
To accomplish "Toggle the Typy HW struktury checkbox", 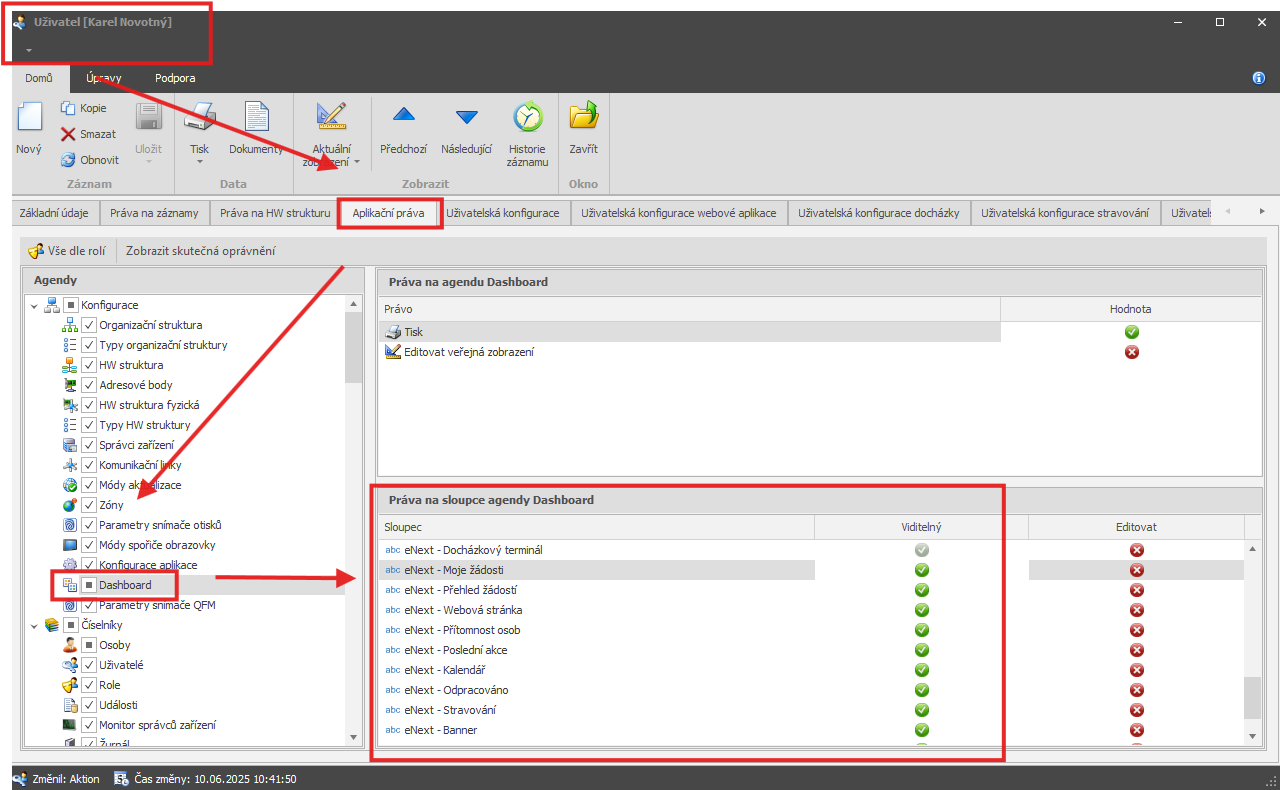I will [x=89, y=425].
